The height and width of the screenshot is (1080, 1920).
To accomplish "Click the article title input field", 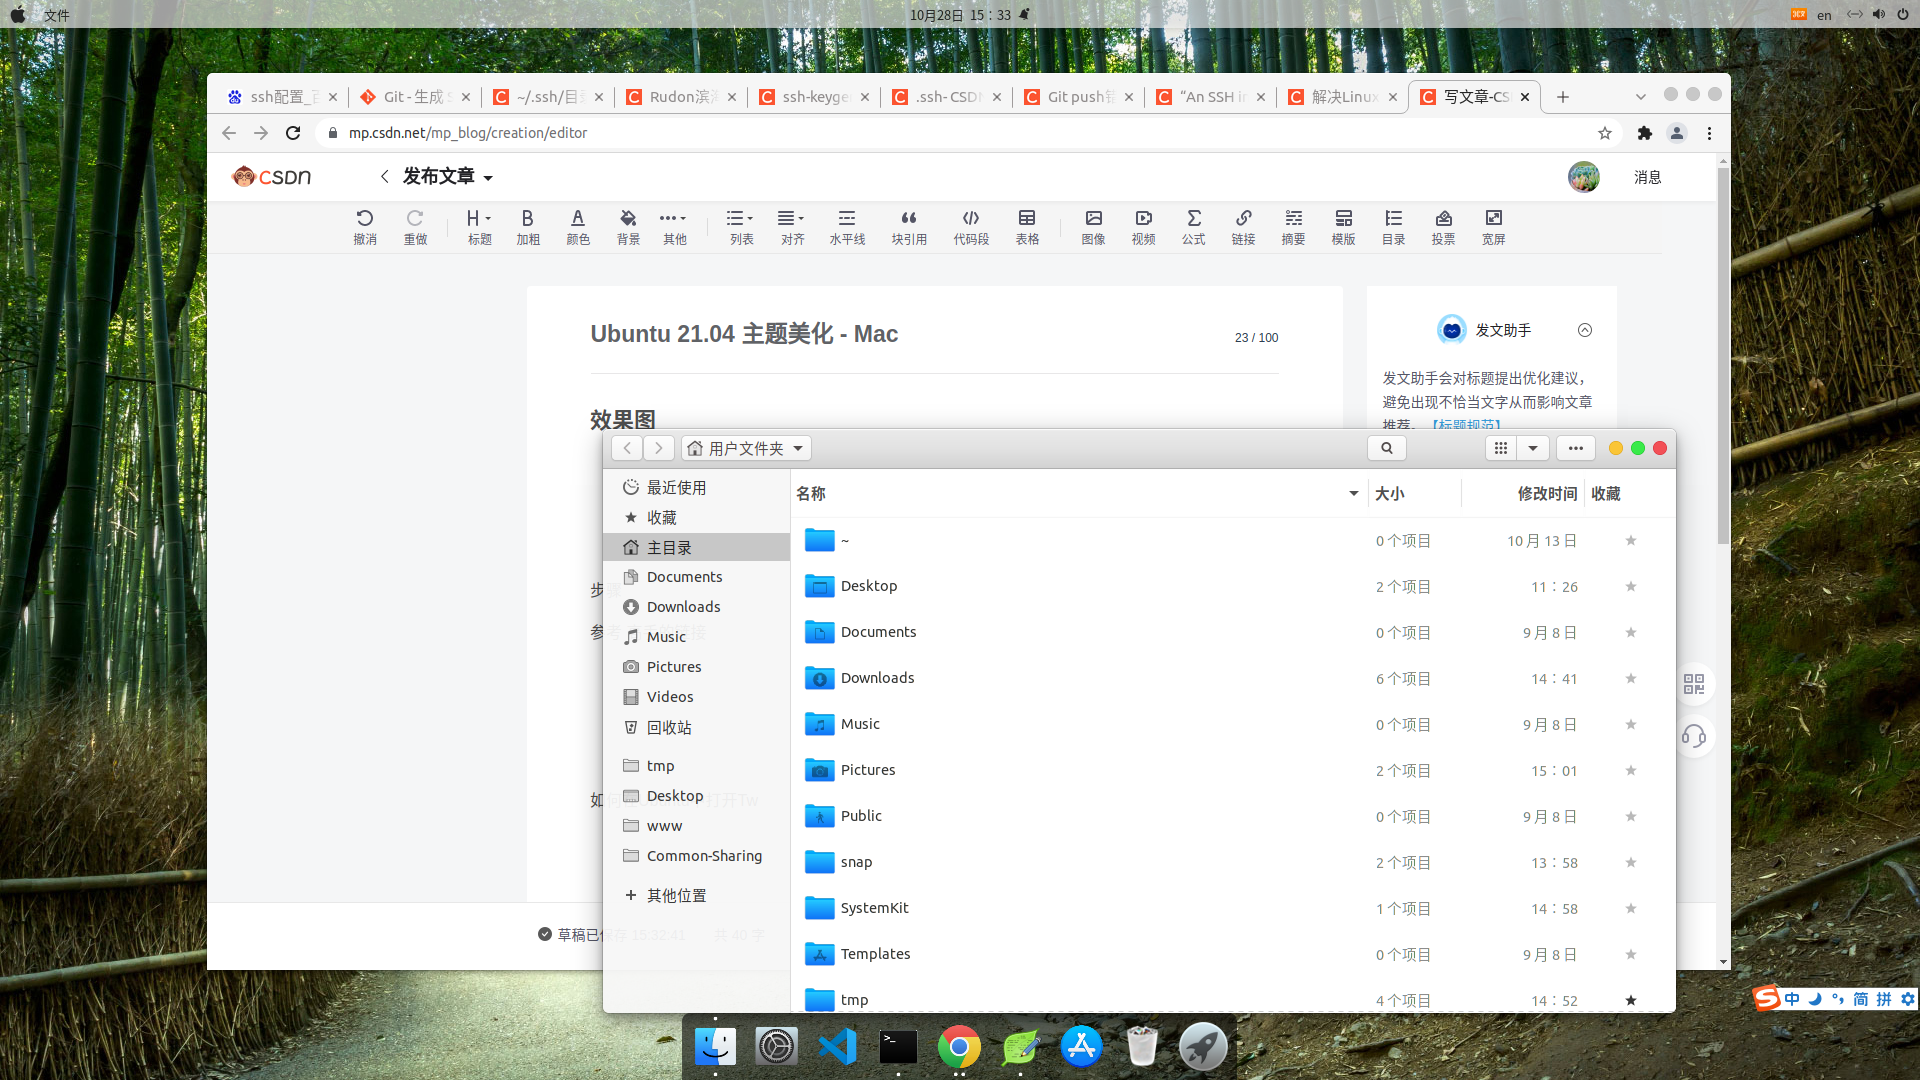I will [905, 334].
